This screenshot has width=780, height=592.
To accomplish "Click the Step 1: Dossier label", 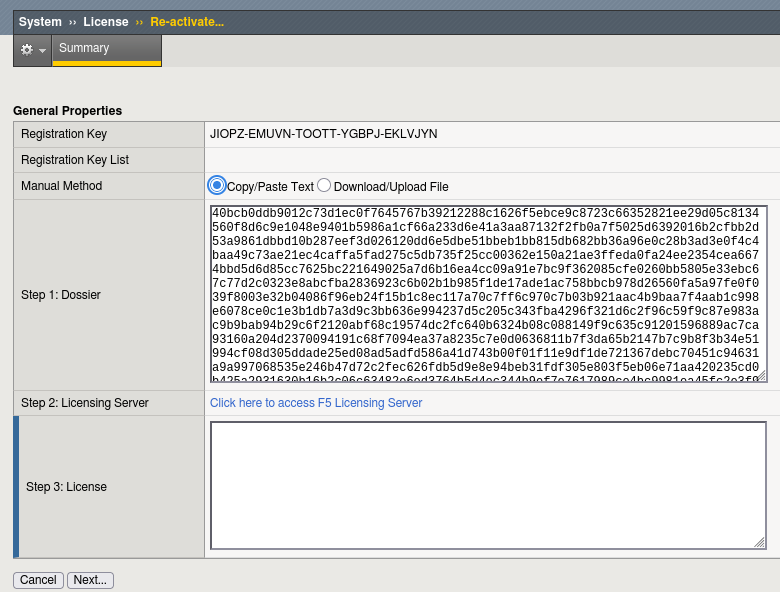I will (x=61, y=295).
